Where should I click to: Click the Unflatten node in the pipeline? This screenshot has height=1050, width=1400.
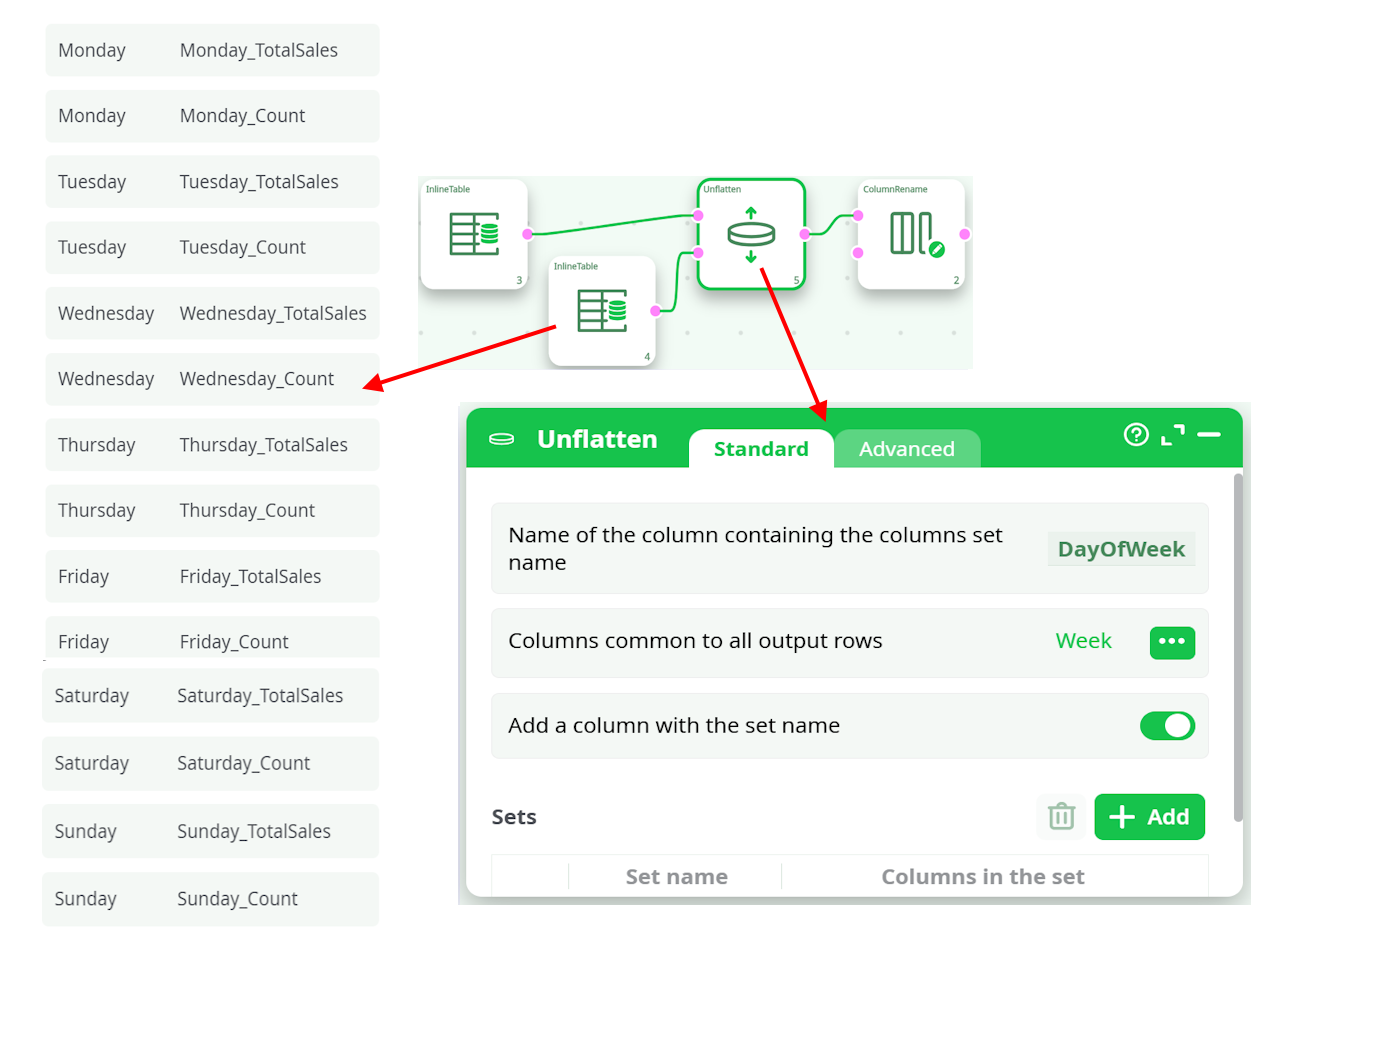click(751, 234)
